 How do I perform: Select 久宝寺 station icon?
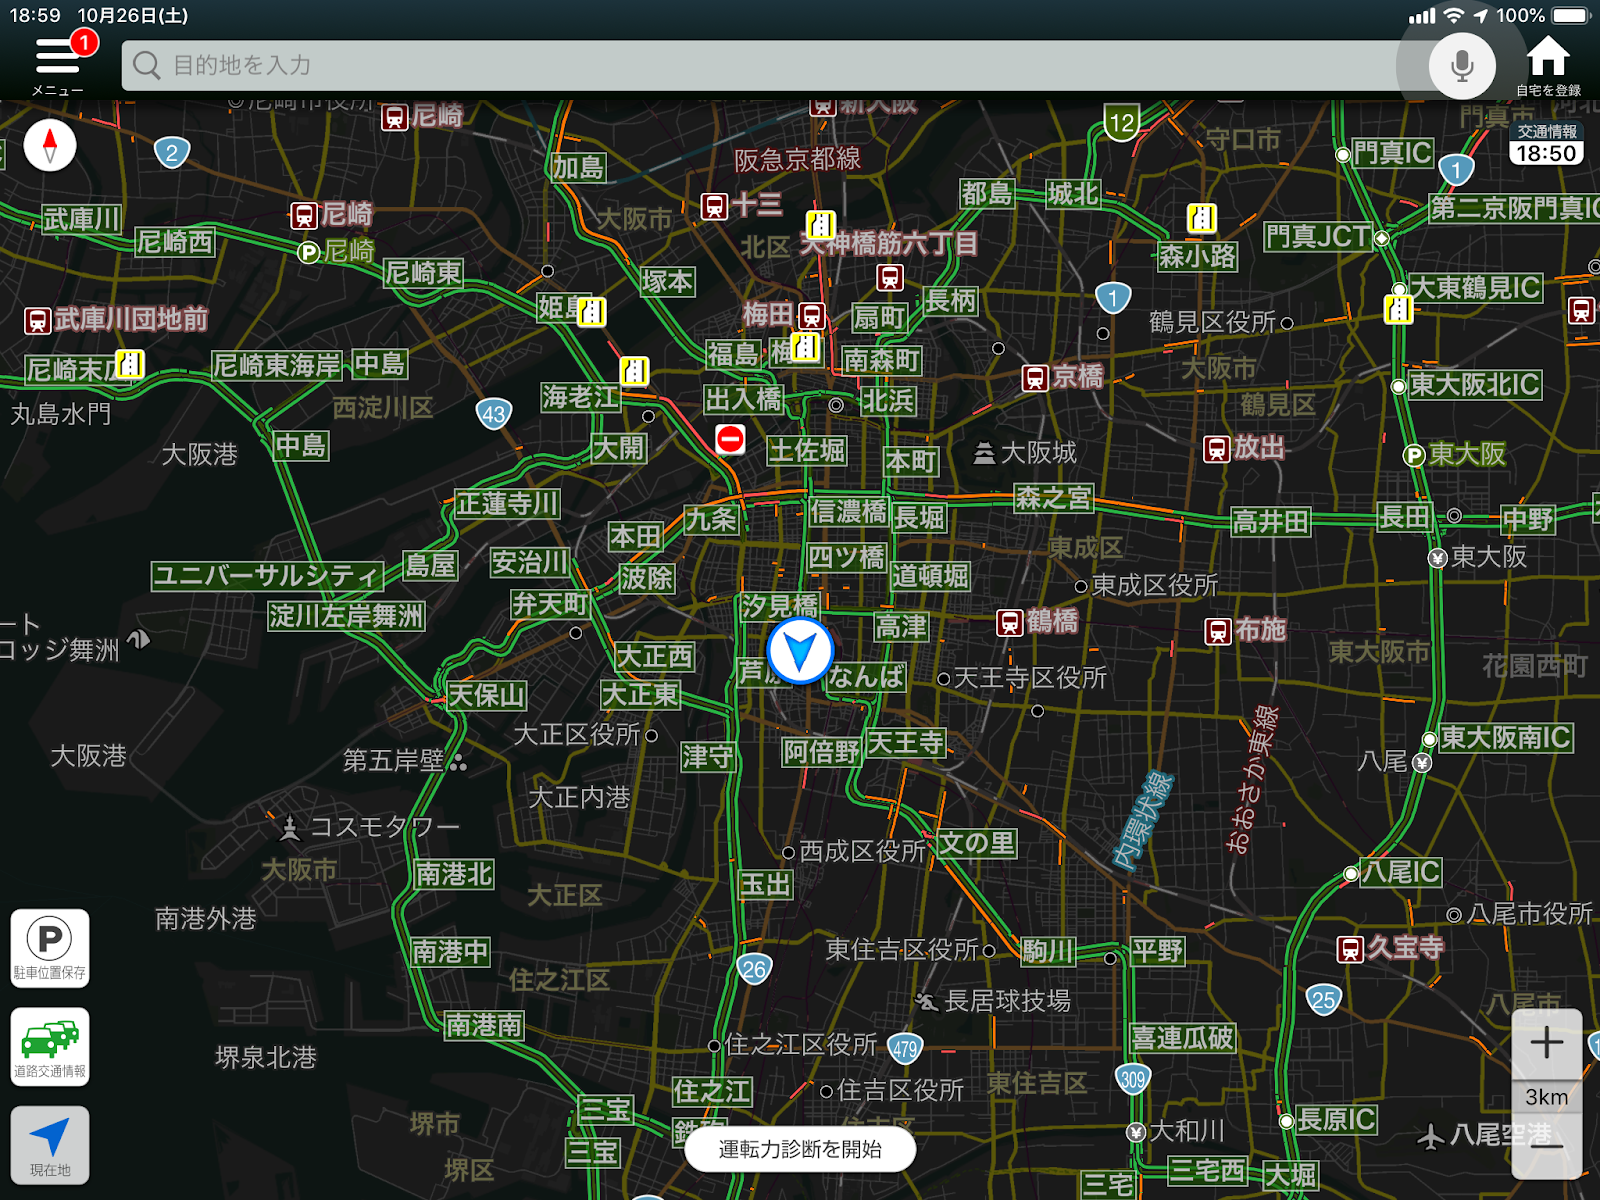[1350, 949]
